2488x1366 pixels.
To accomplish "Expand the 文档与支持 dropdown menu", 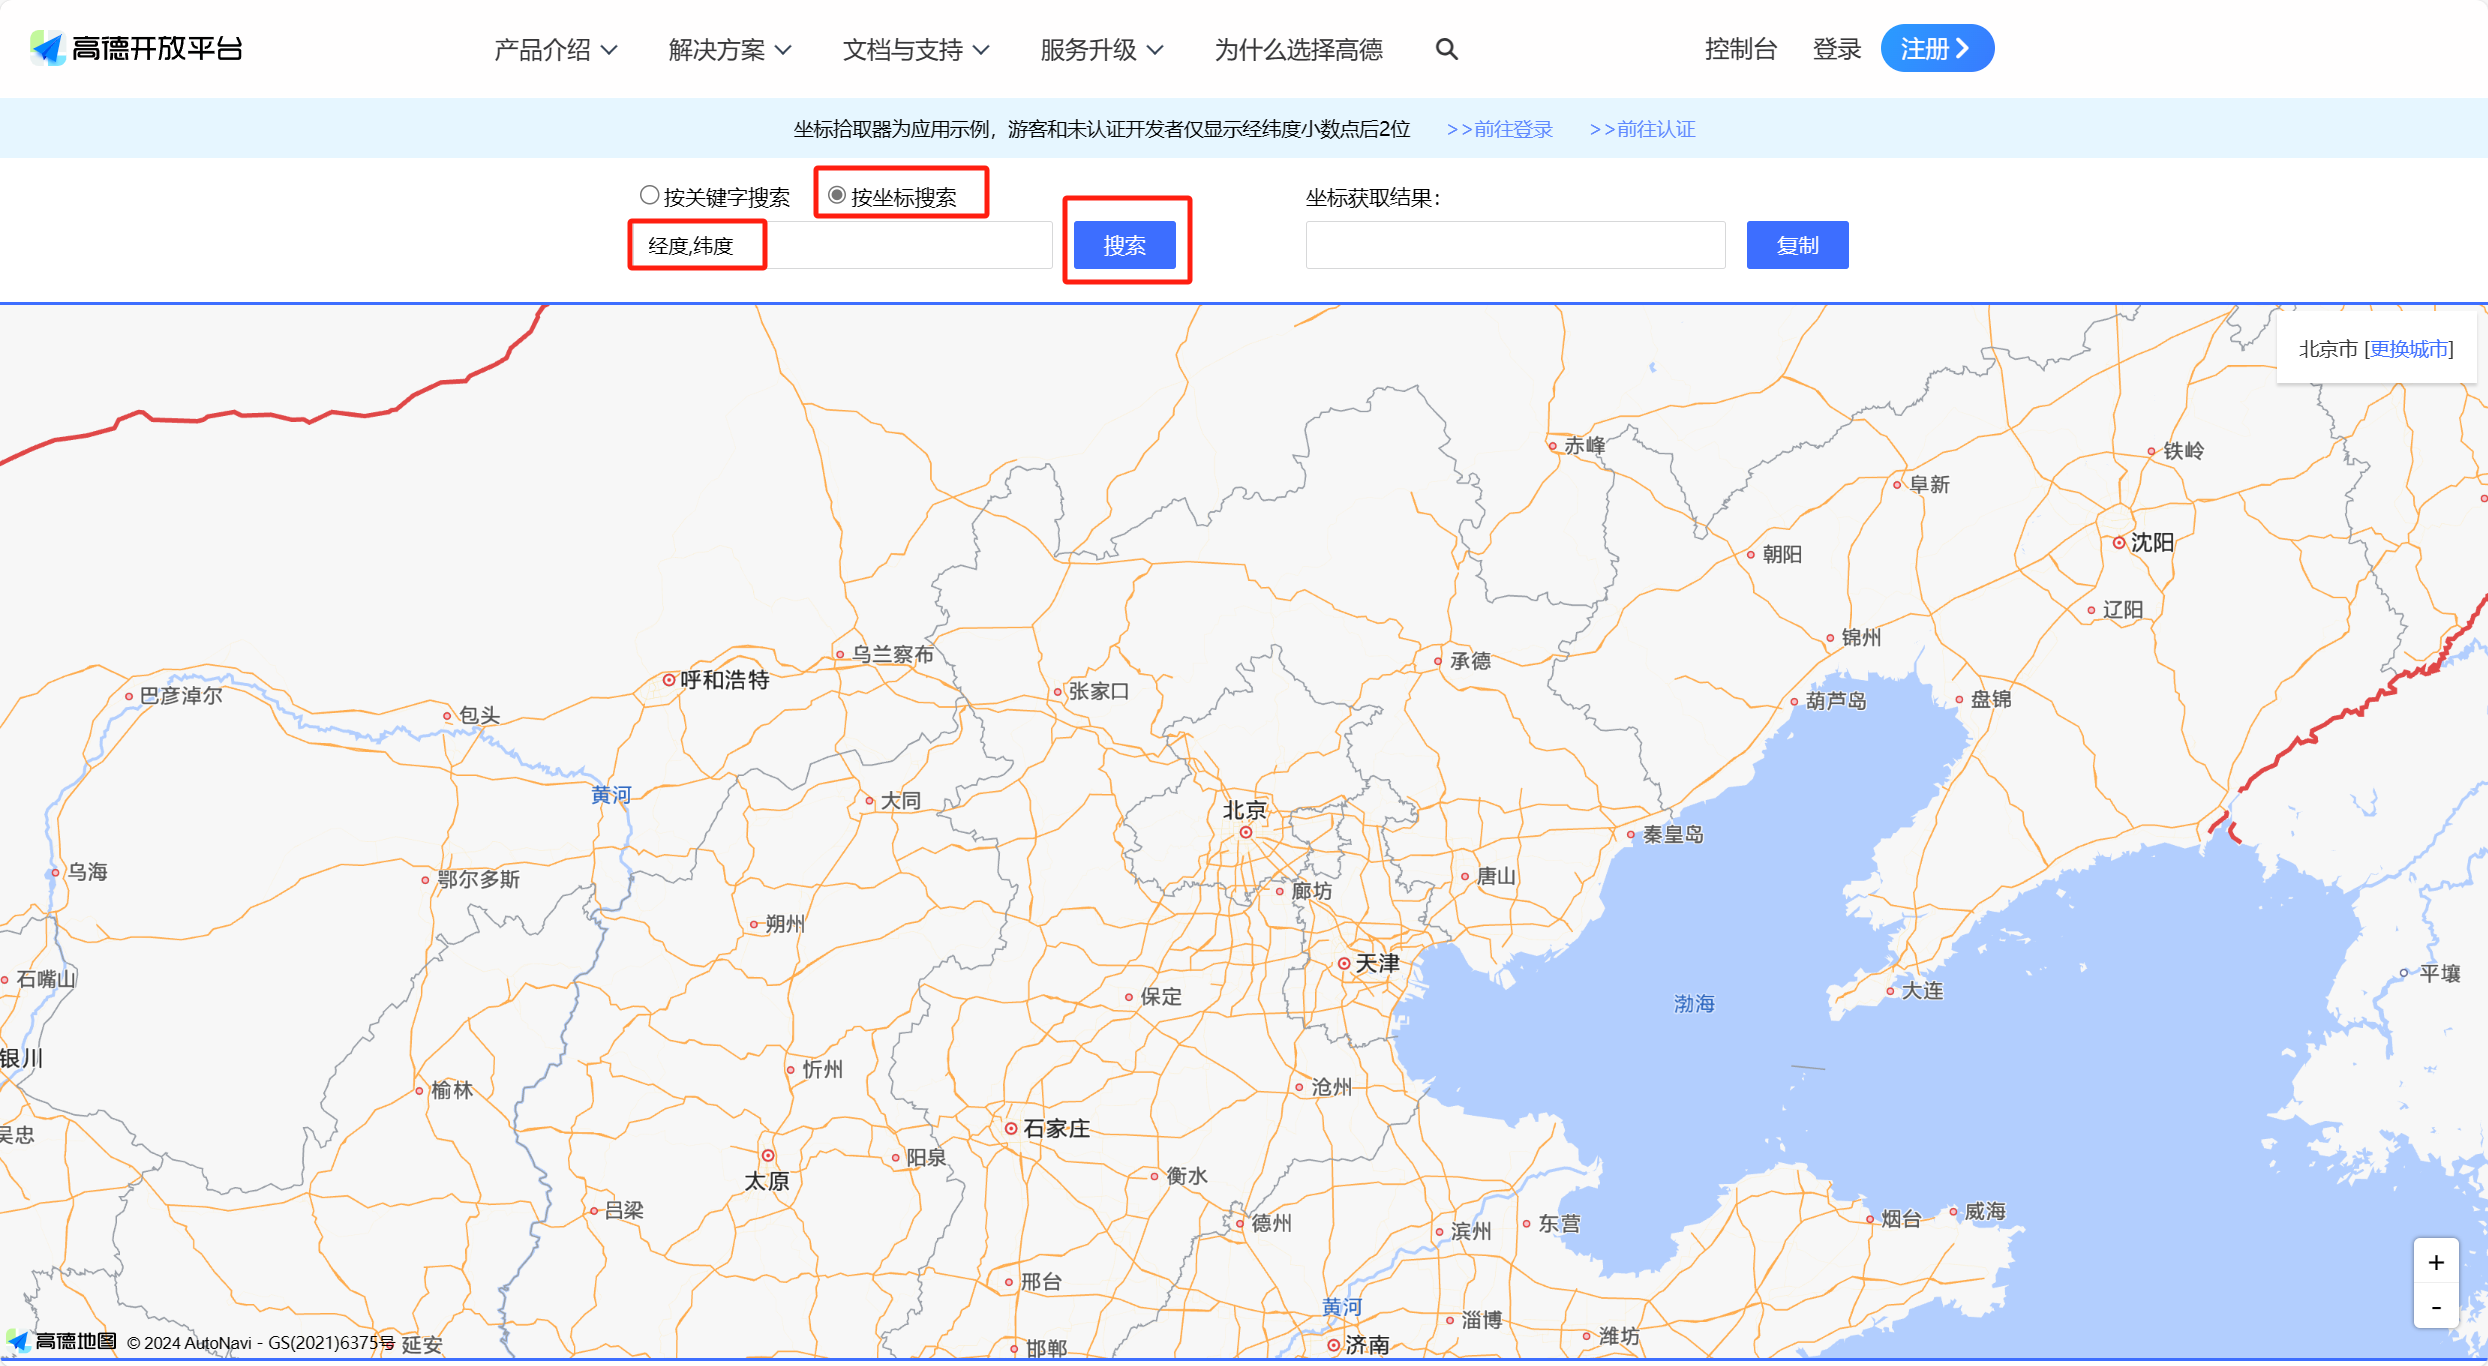I will [x=915, y=49].
